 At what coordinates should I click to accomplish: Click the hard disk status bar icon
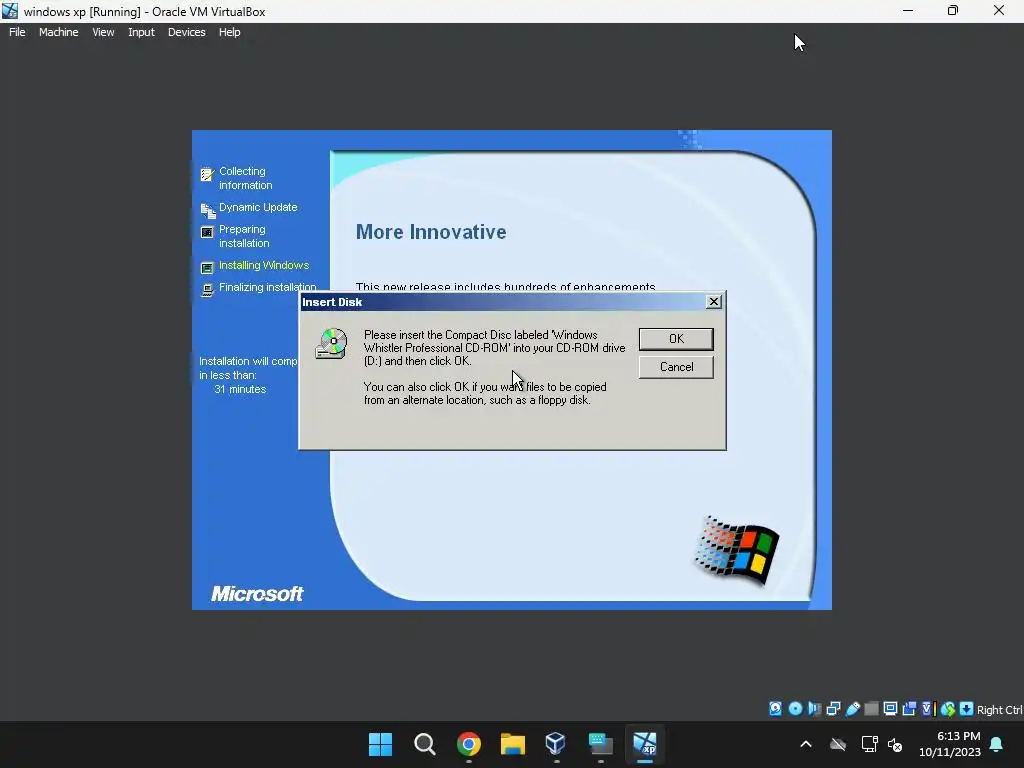tap(775, 709)
